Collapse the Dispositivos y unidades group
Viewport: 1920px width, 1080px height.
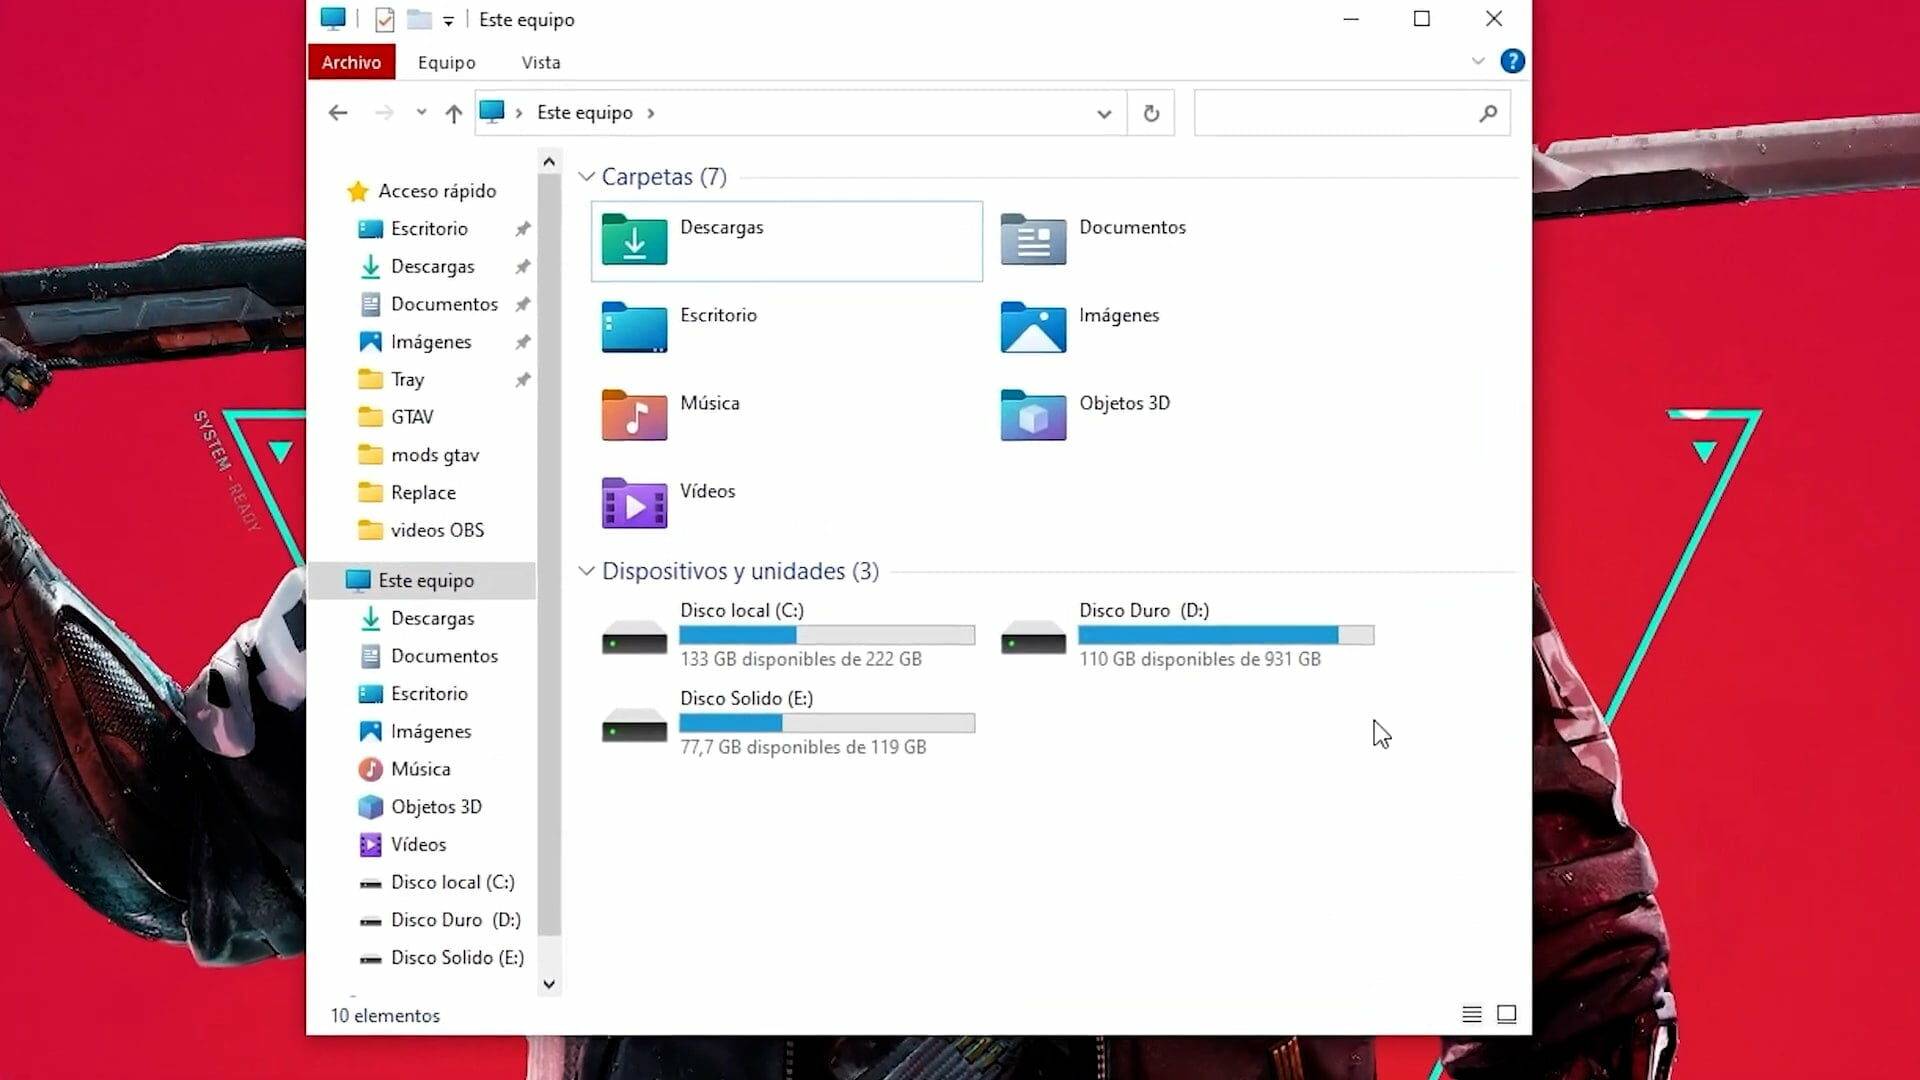tap(587, 571)
